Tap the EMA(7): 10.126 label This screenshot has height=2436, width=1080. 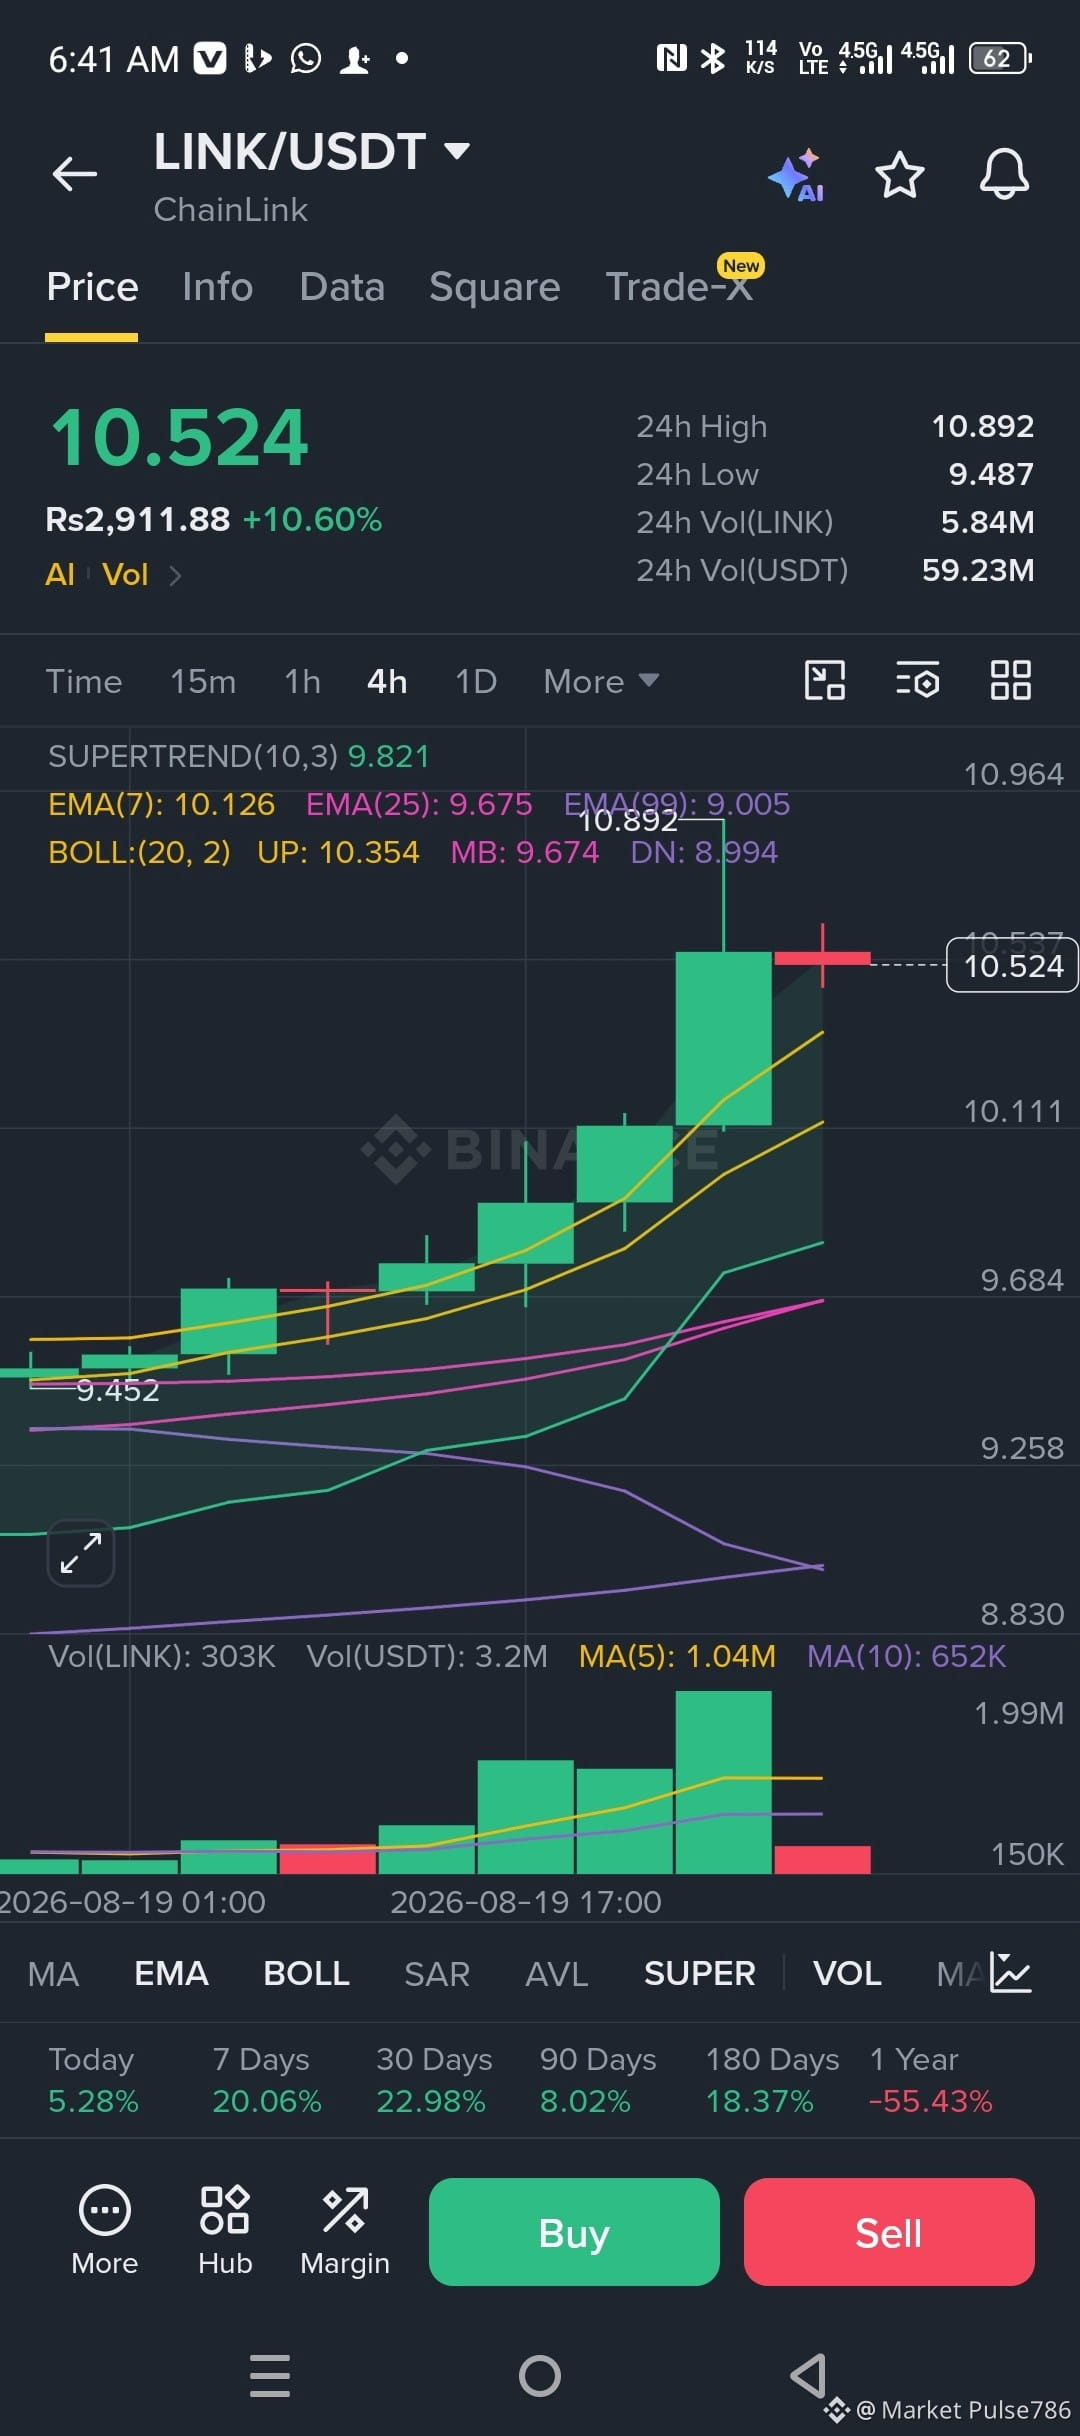point(161,804)
